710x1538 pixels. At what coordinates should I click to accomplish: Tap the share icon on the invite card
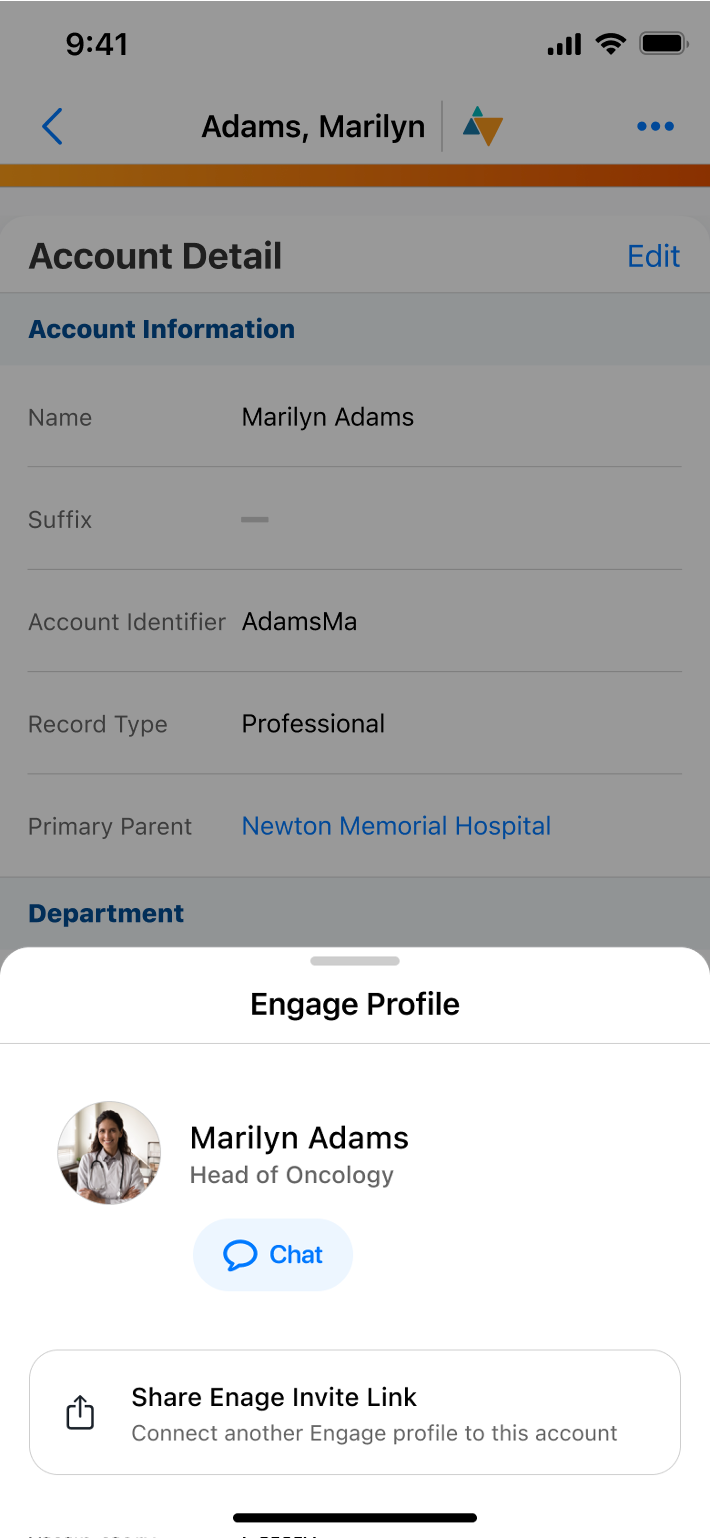80,1413
